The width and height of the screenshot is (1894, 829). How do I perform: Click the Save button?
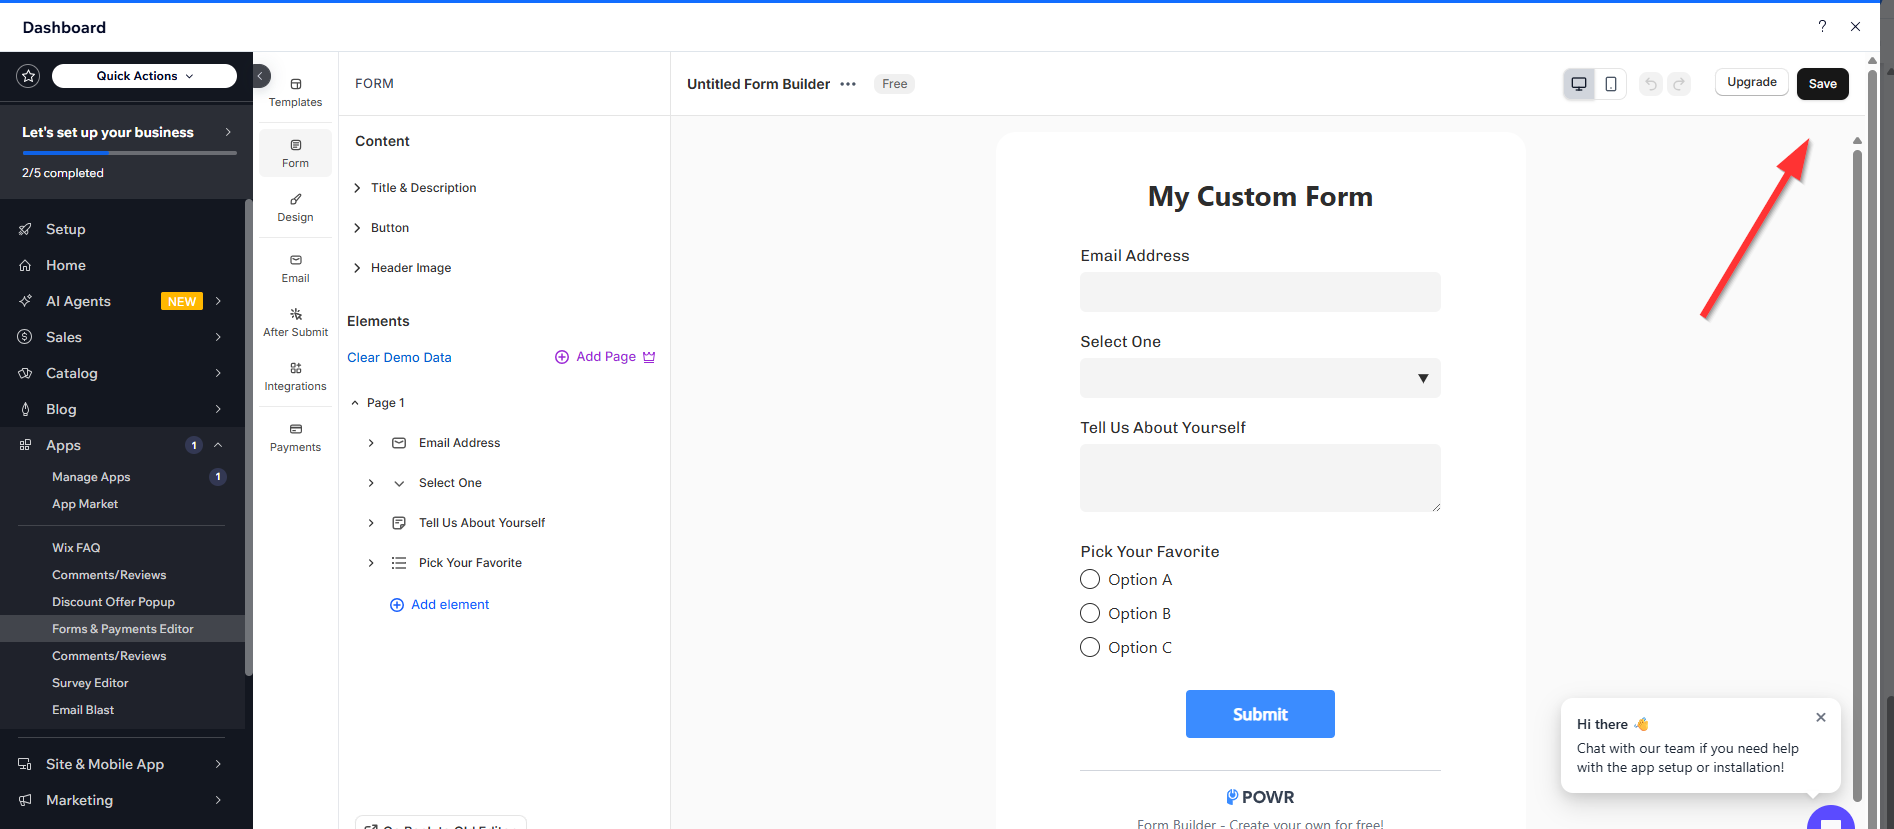coord(1822,84)
